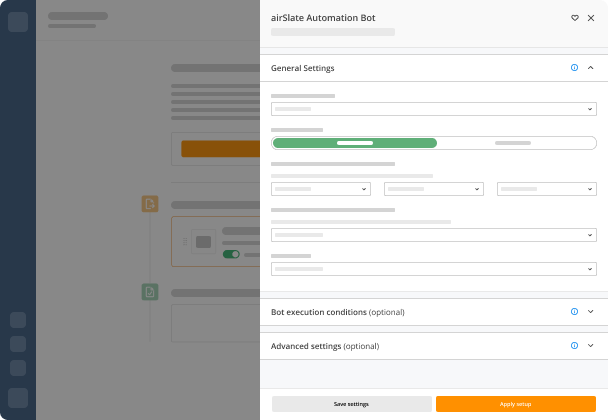
Task: Click the bottom-most sidebar tile
Action: point(18,398)
